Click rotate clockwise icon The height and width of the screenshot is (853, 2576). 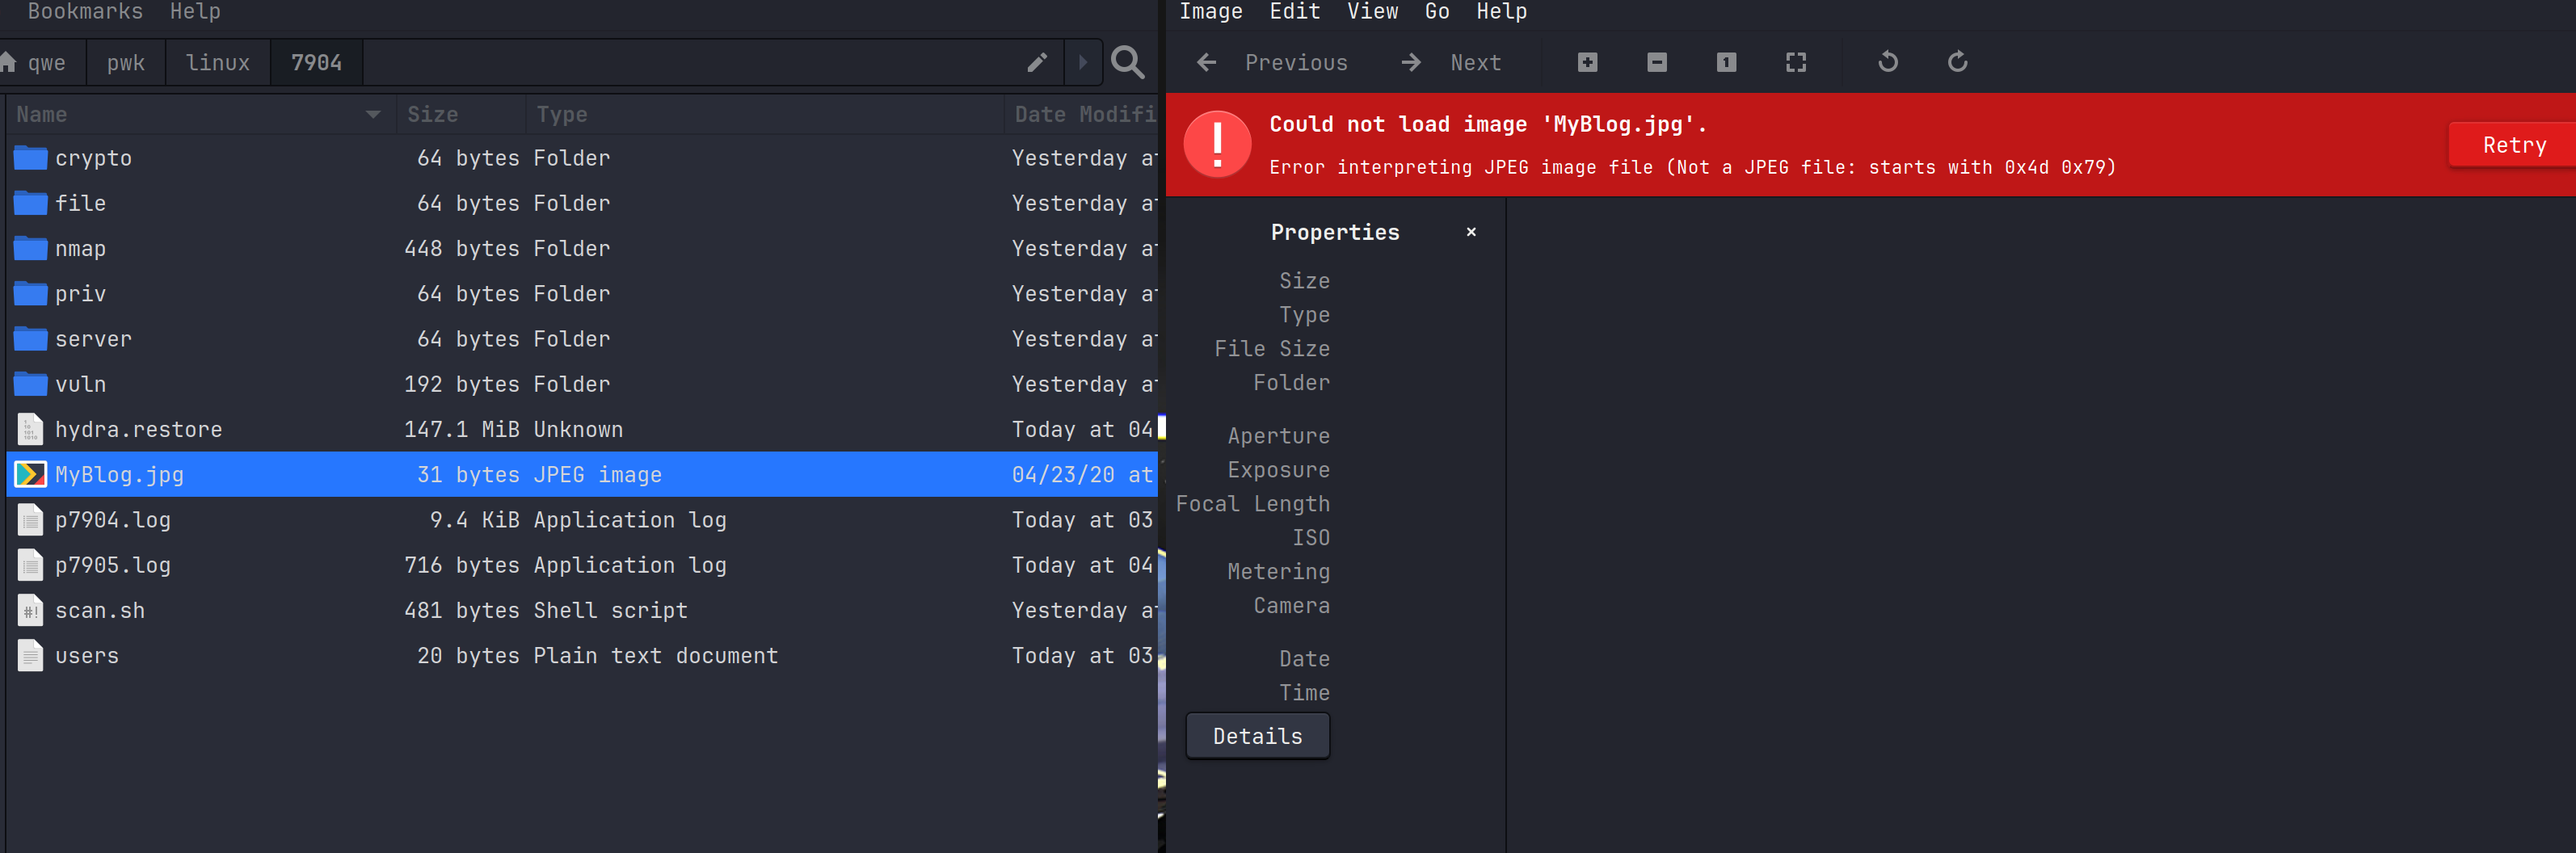point(1958,62)
